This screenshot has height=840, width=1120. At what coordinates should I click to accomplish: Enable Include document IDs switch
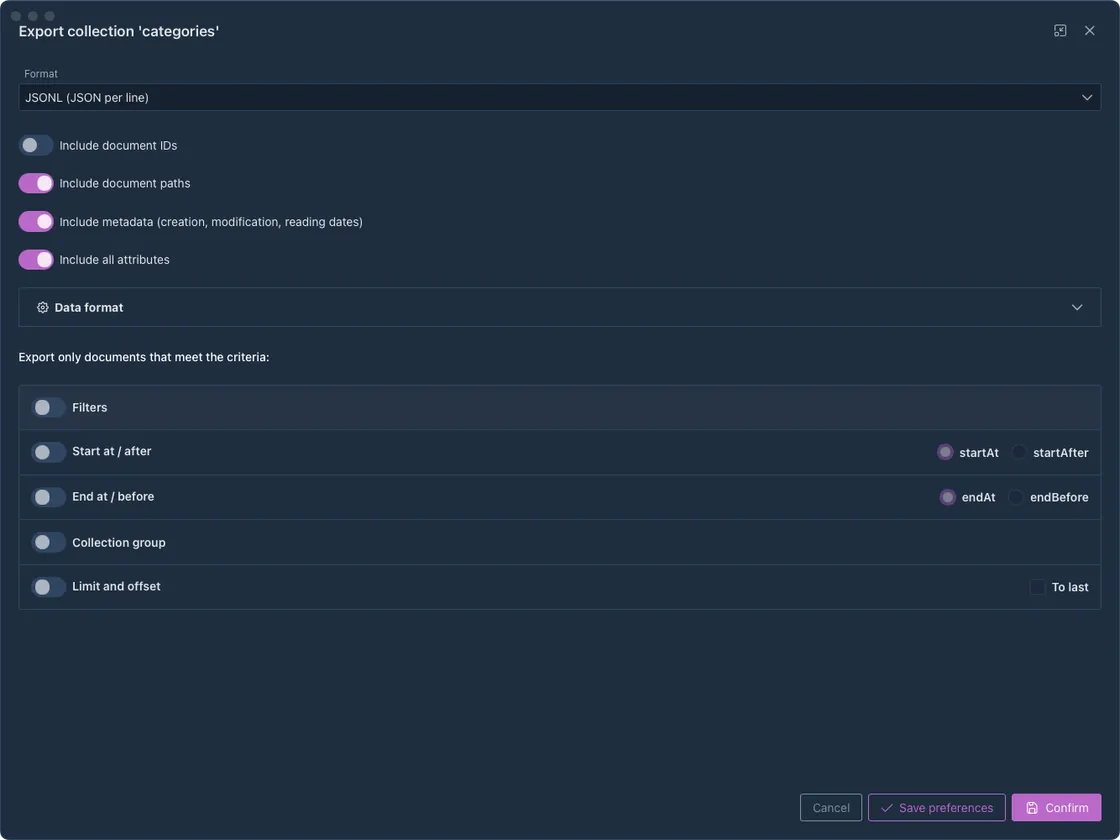pyautogui.click(x=36, y=145)
